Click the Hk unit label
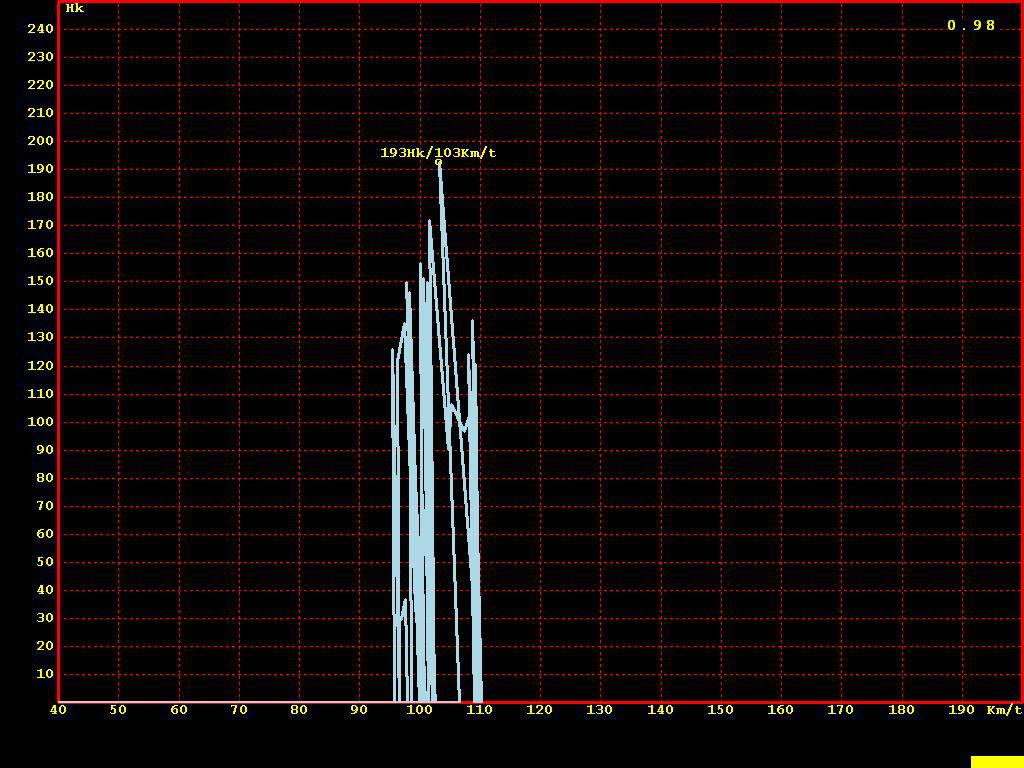Image resolution: width=1024 pixels, height=768 pixels. pos(75,8)
